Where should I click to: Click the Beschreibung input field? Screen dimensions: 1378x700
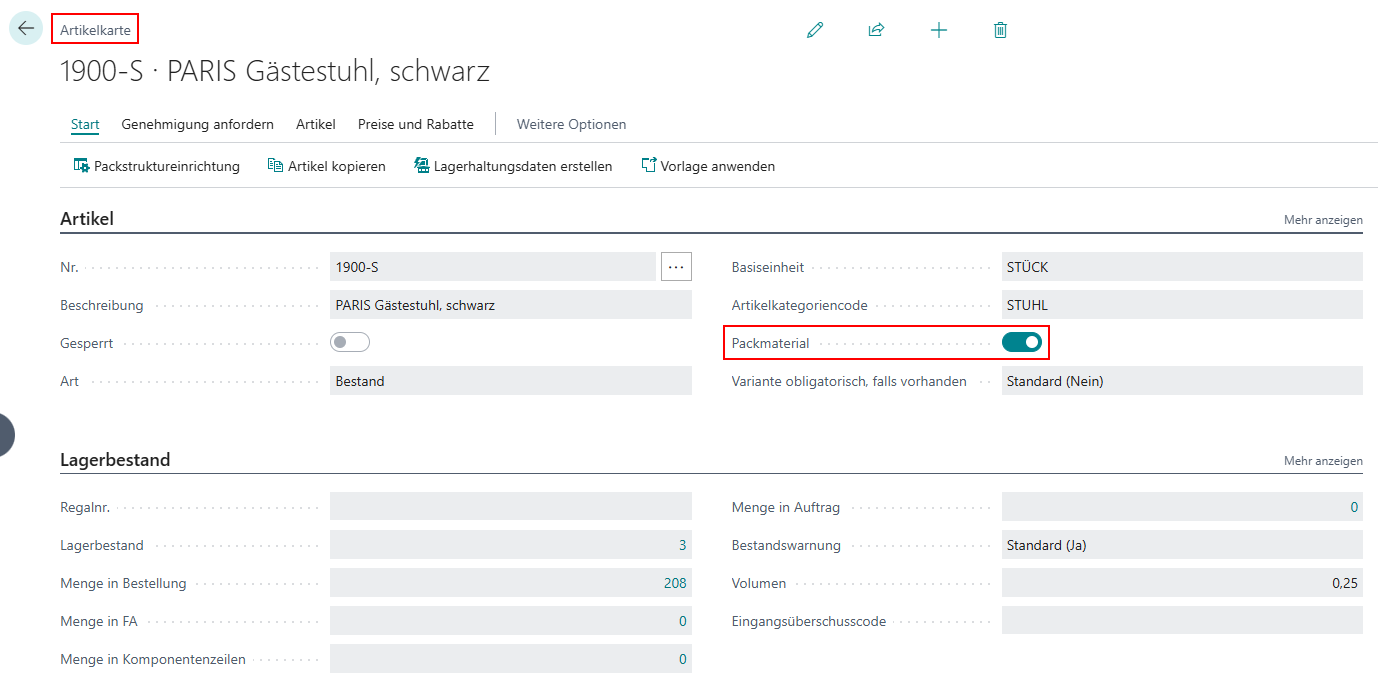tap(511, 305)
